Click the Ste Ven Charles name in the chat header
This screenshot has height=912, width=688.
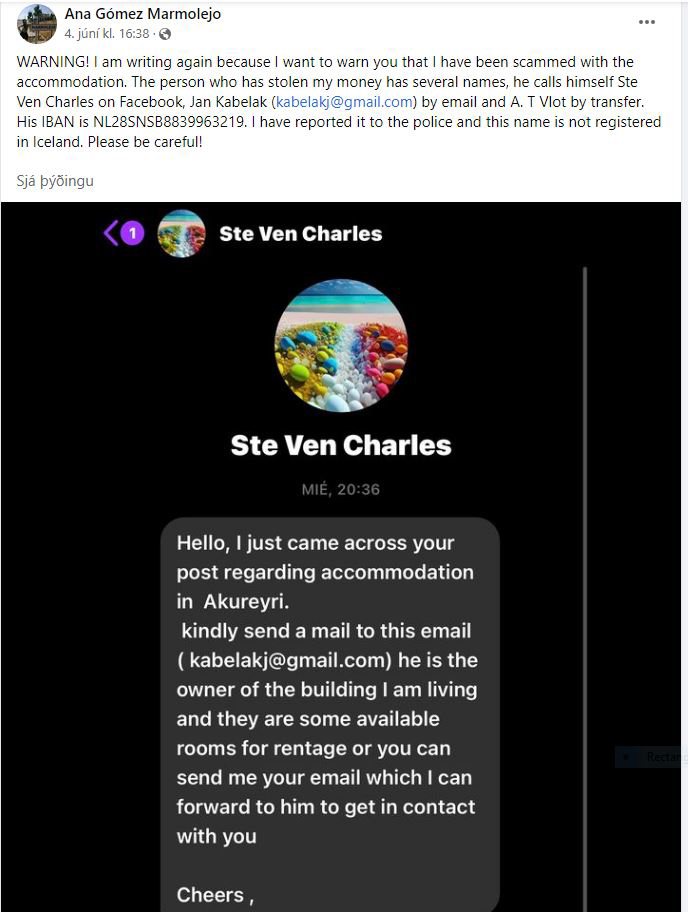click(x=301, y=234)
